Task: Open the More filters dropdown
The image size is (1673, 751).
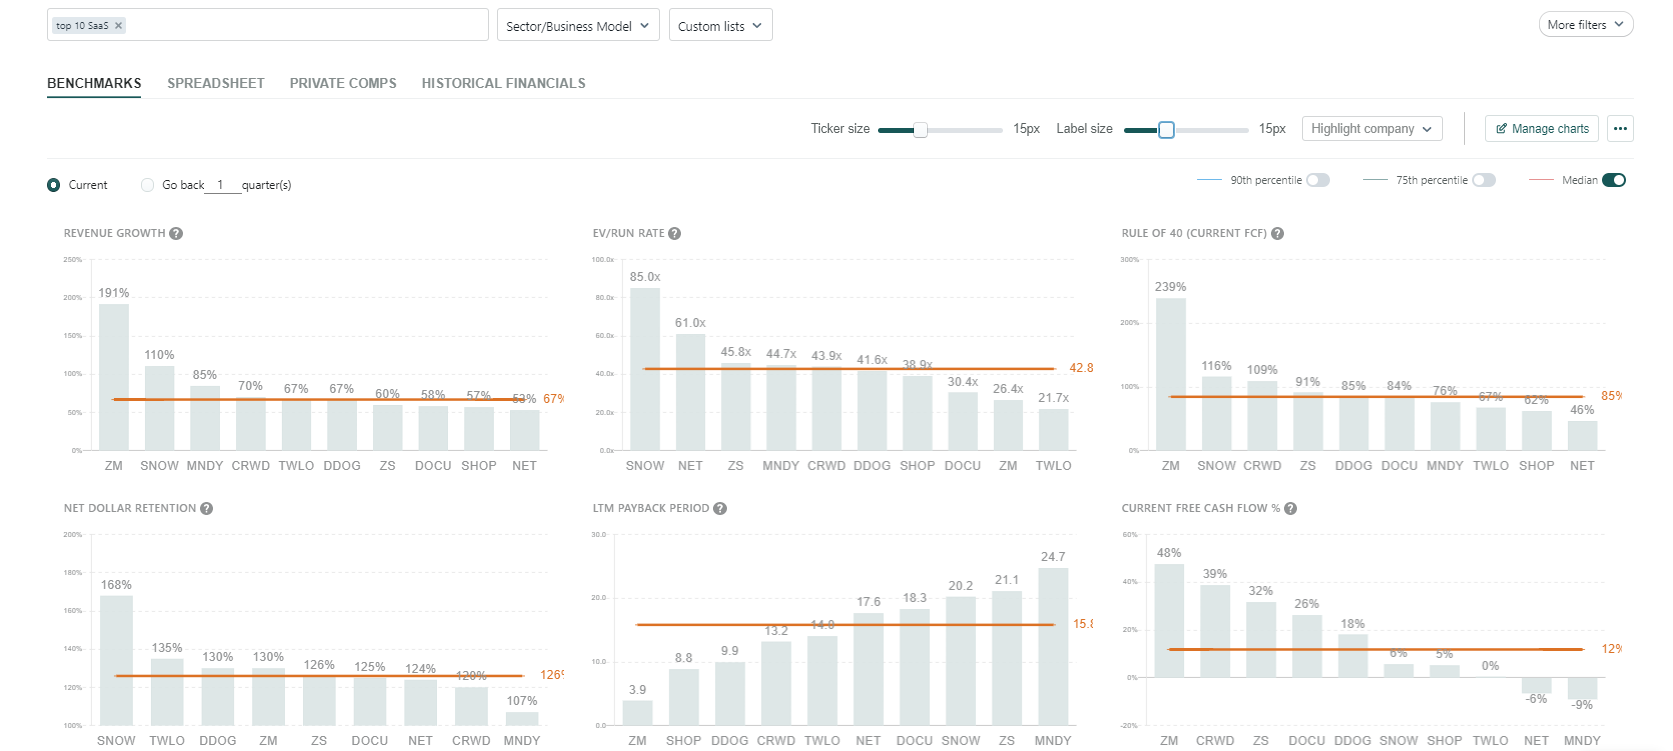Action: pyautogui.click(x=1586, y=25)
